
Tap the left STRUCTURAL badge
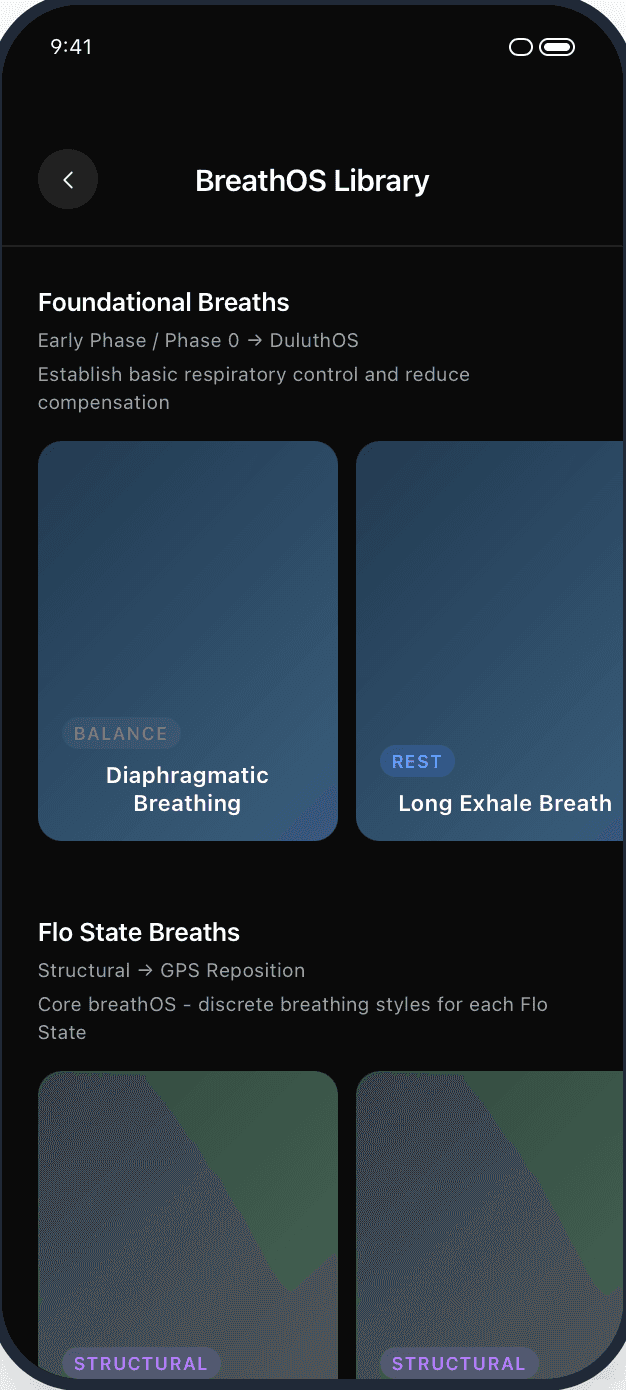(140, 1363)
